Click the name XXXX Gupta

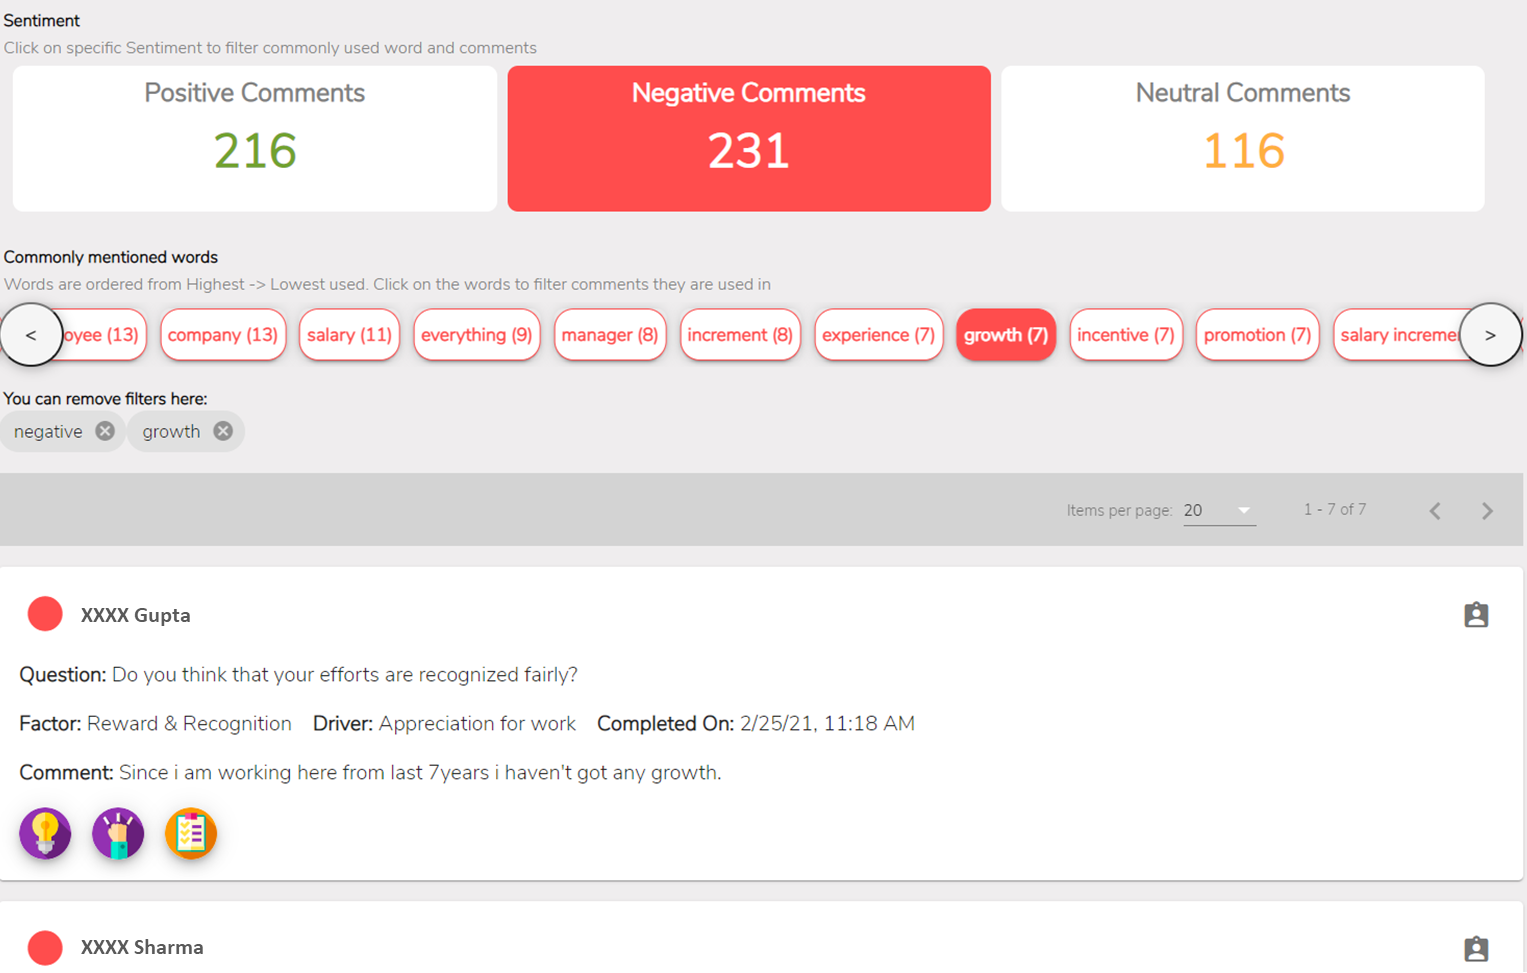pos(136,615)
